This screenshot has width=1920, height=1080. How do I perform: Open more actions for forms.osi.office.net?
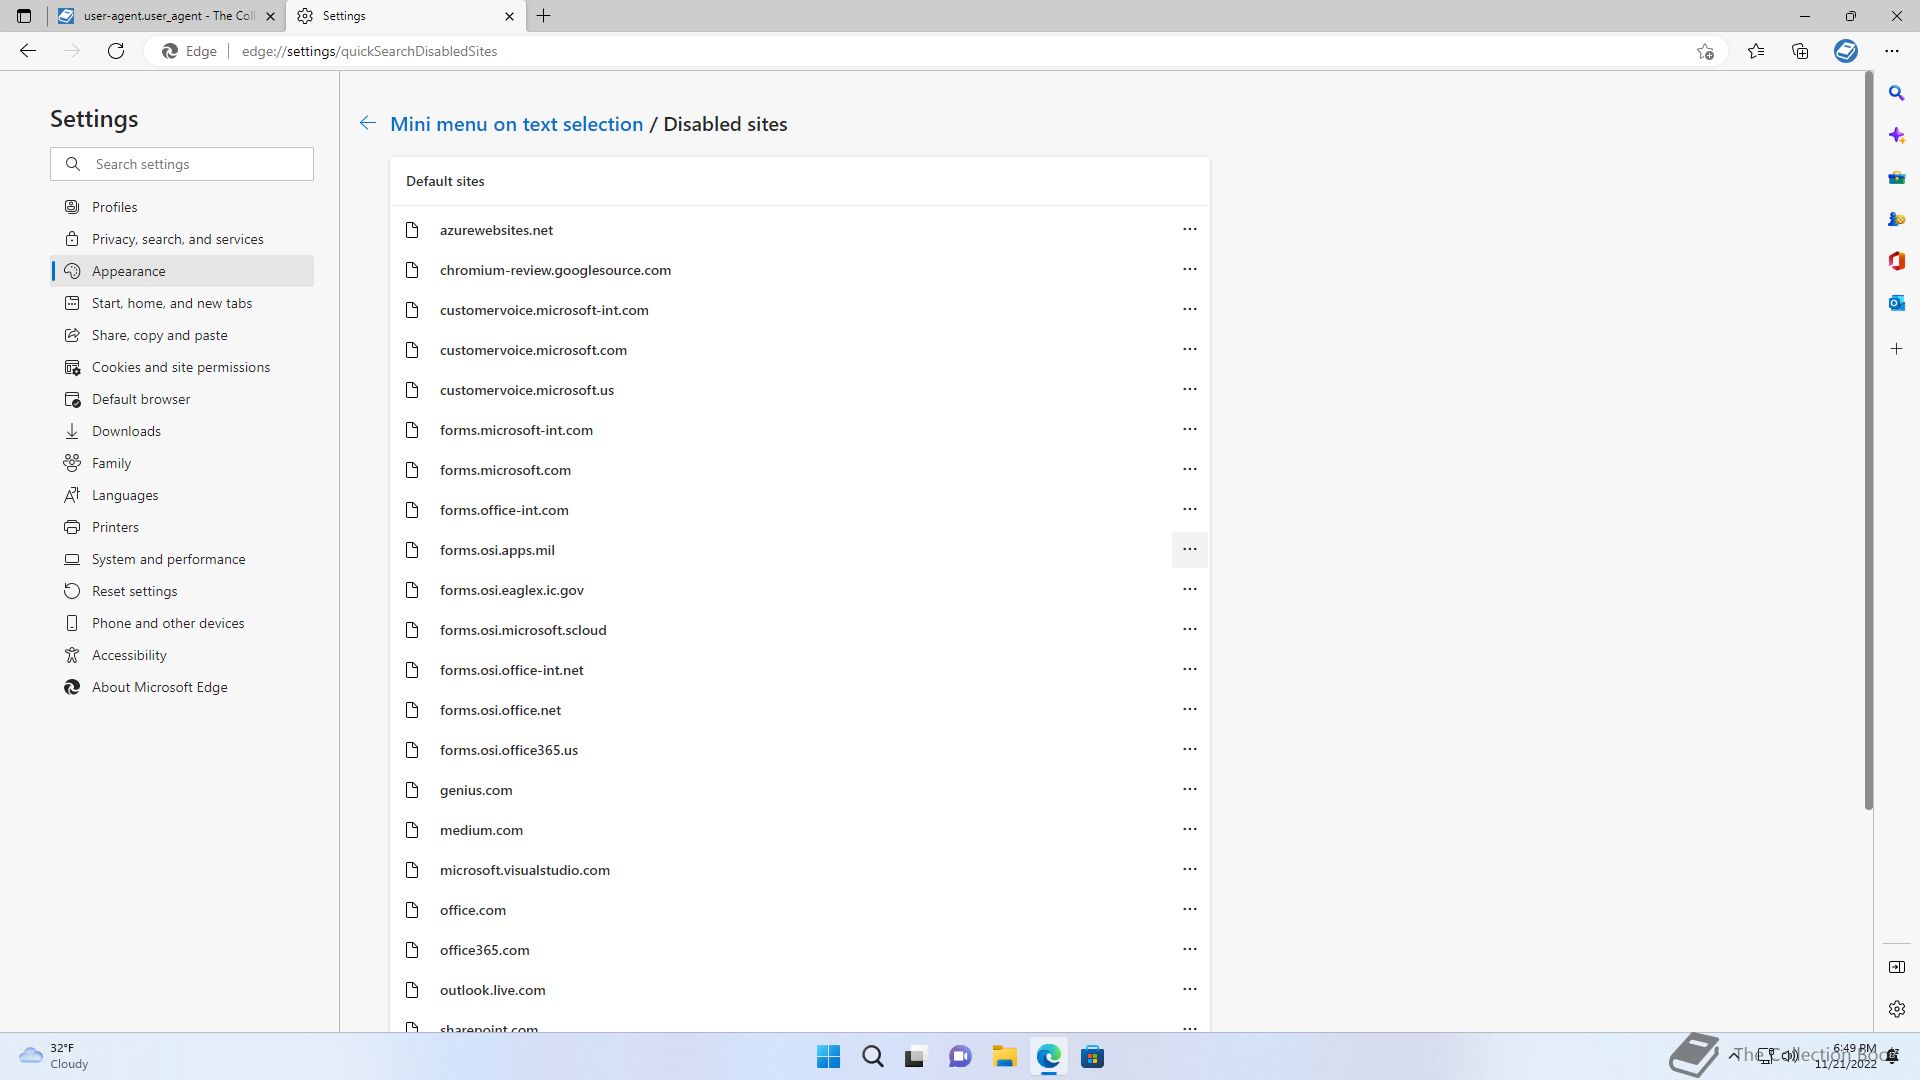1189,709
